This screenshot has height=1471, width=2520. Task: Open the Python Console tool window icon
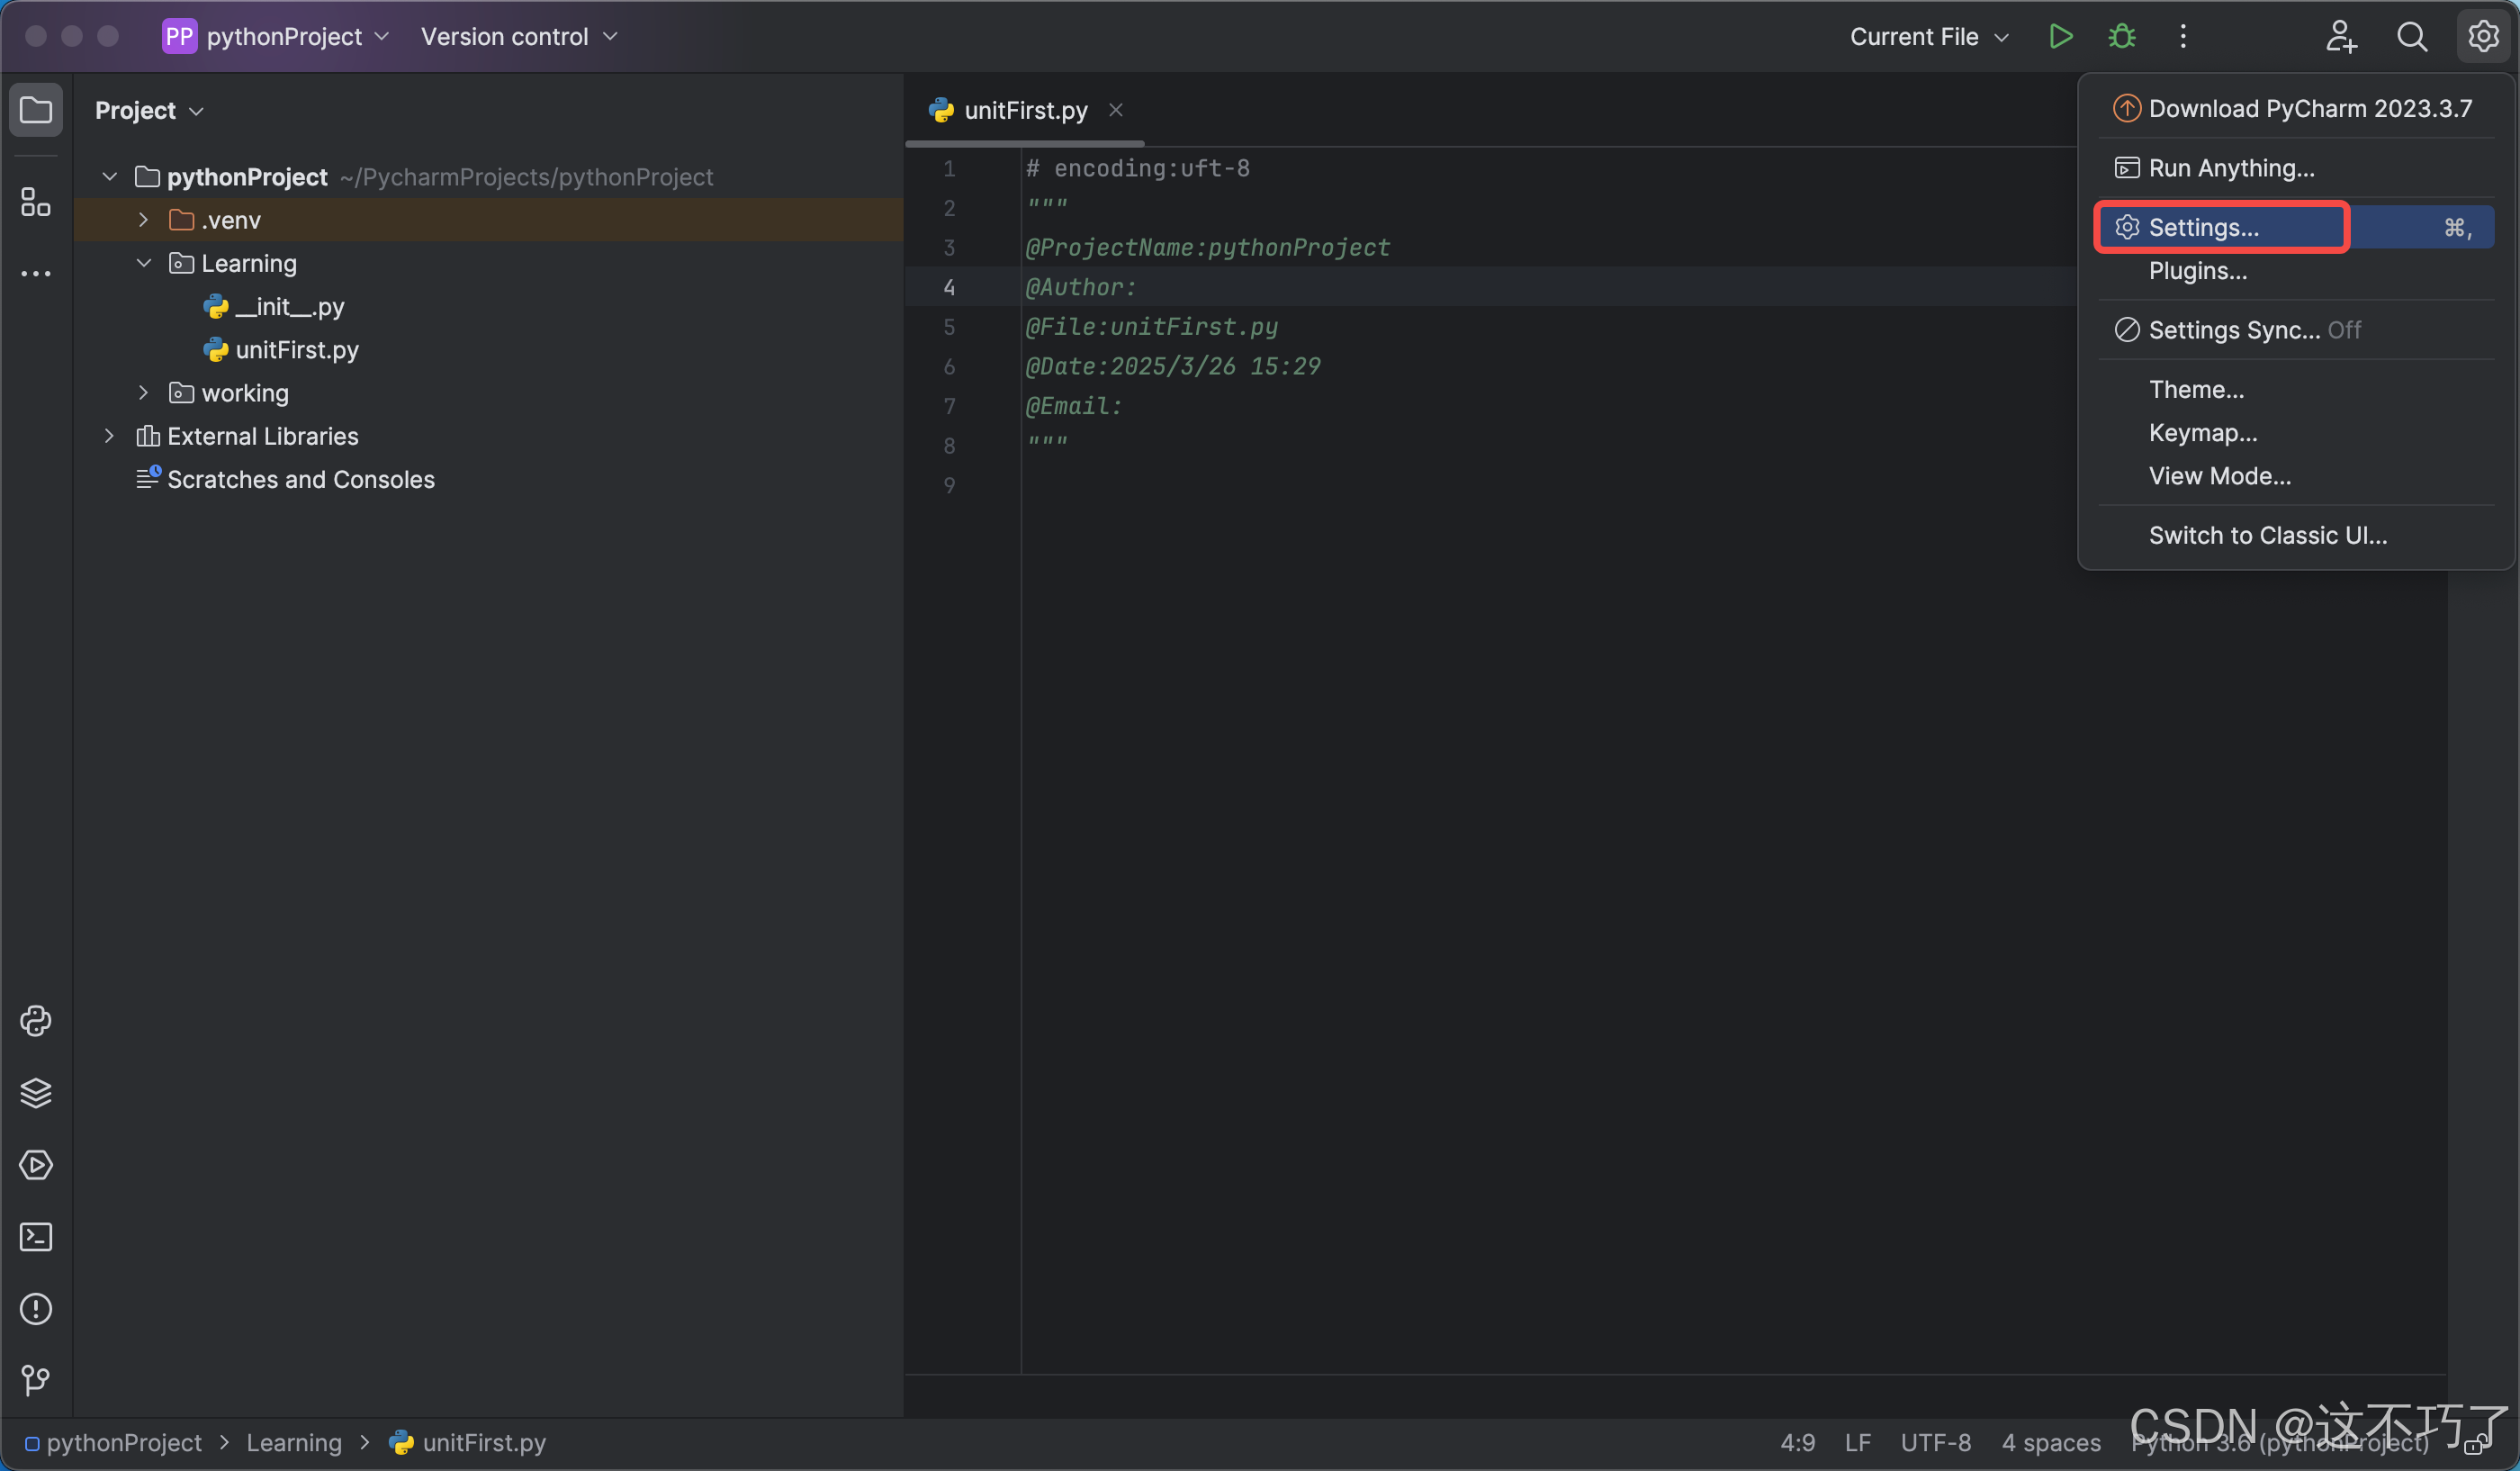pos(36,1020)
